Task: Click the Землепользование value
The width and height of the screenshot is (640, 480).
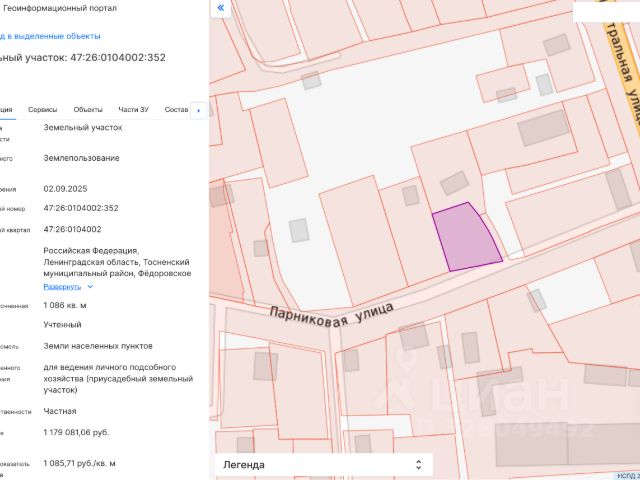Action: (82, 158)
